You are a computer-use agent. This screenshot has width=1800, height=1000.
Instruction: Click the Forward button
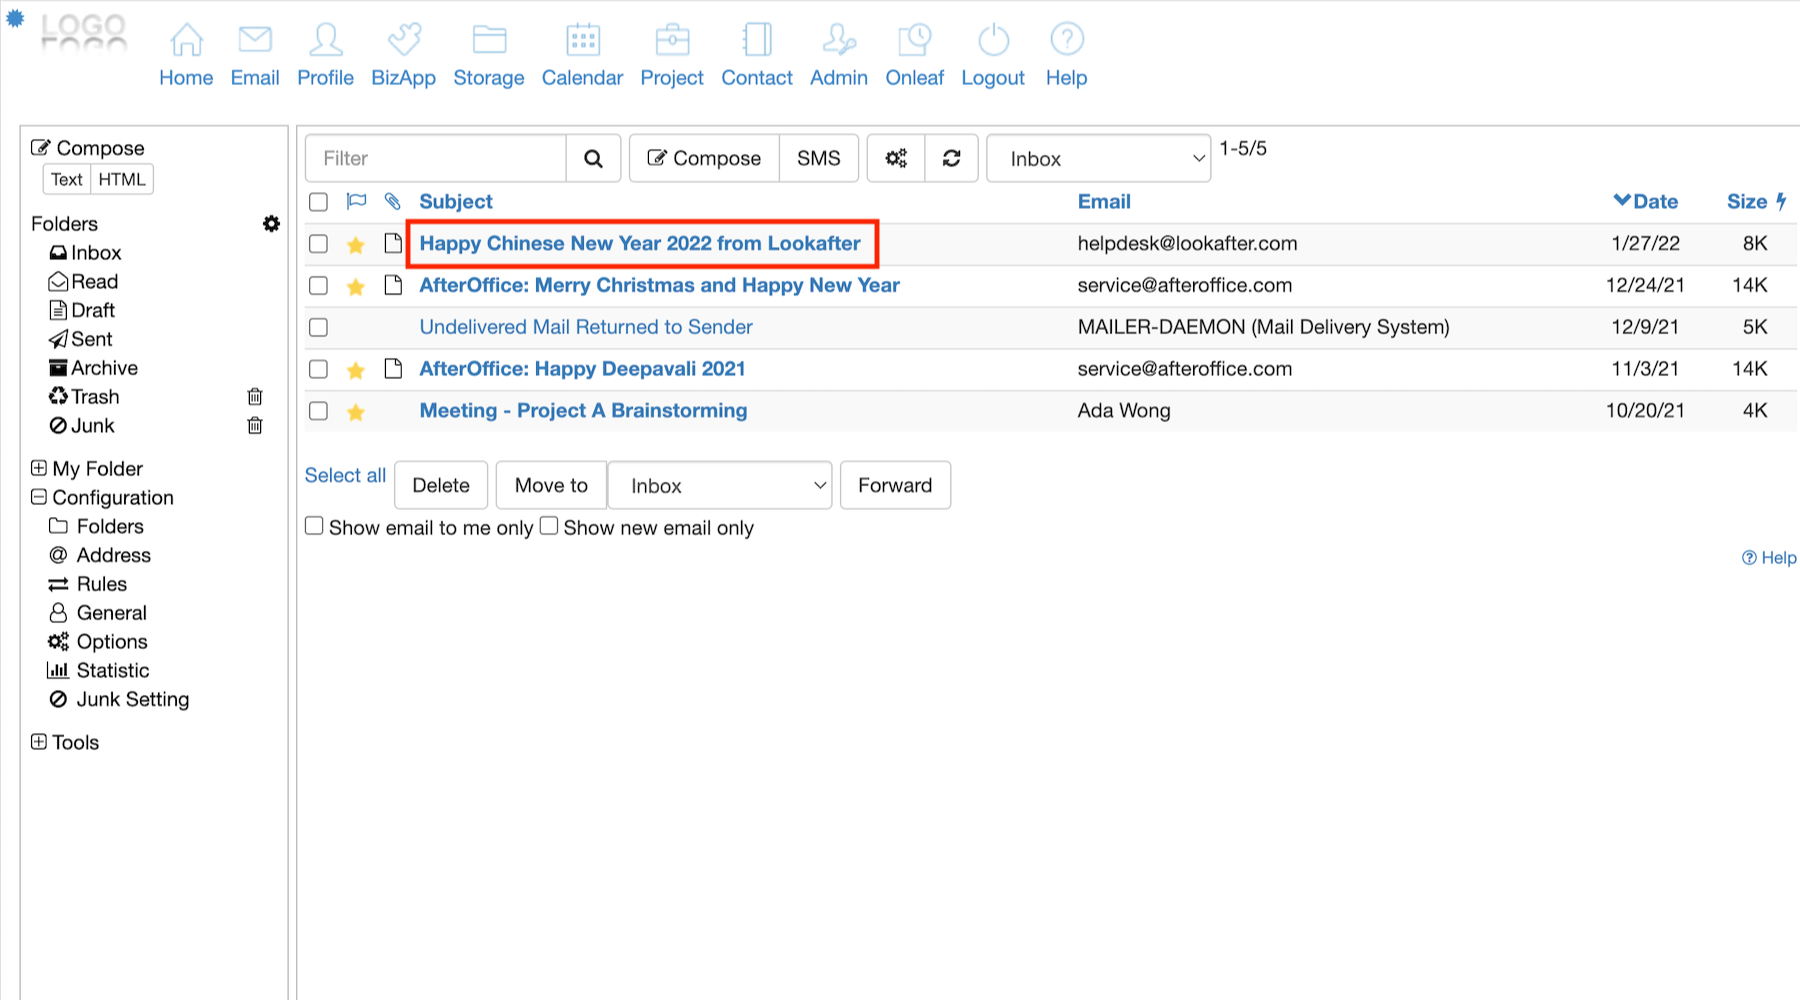(894, 486)
